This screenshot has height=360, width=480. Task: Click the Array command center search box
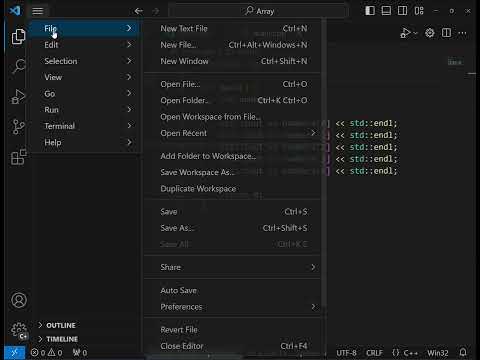point(259,11)
